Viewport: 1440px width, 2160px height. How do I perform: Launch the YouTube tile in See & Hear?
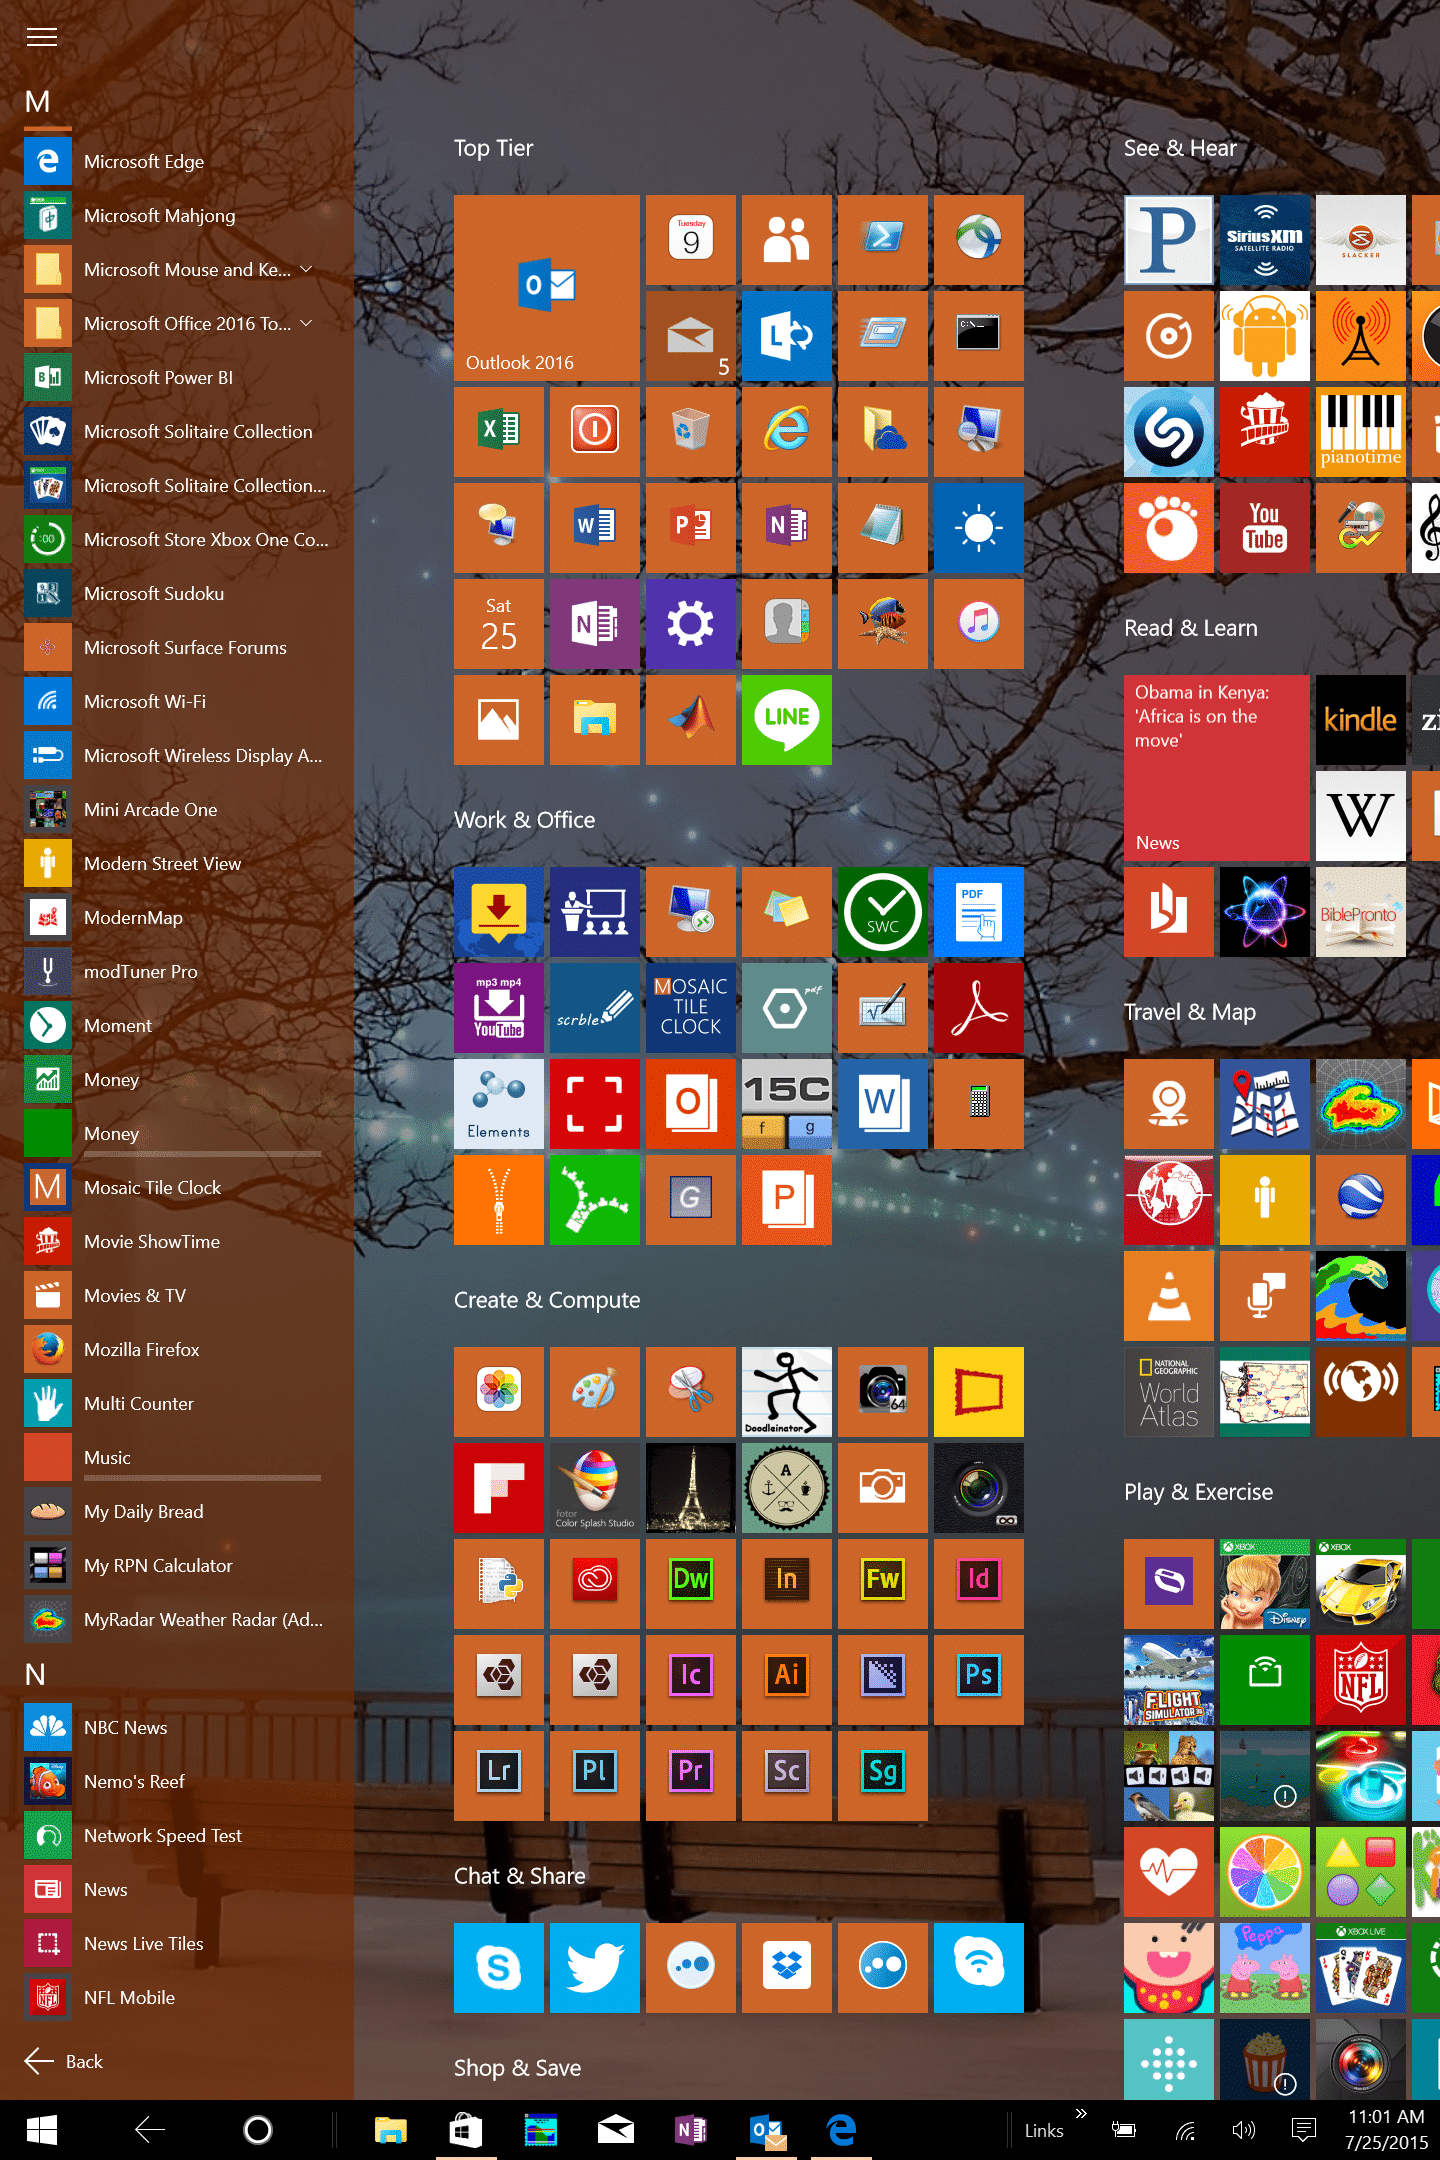pos(1265,528)
